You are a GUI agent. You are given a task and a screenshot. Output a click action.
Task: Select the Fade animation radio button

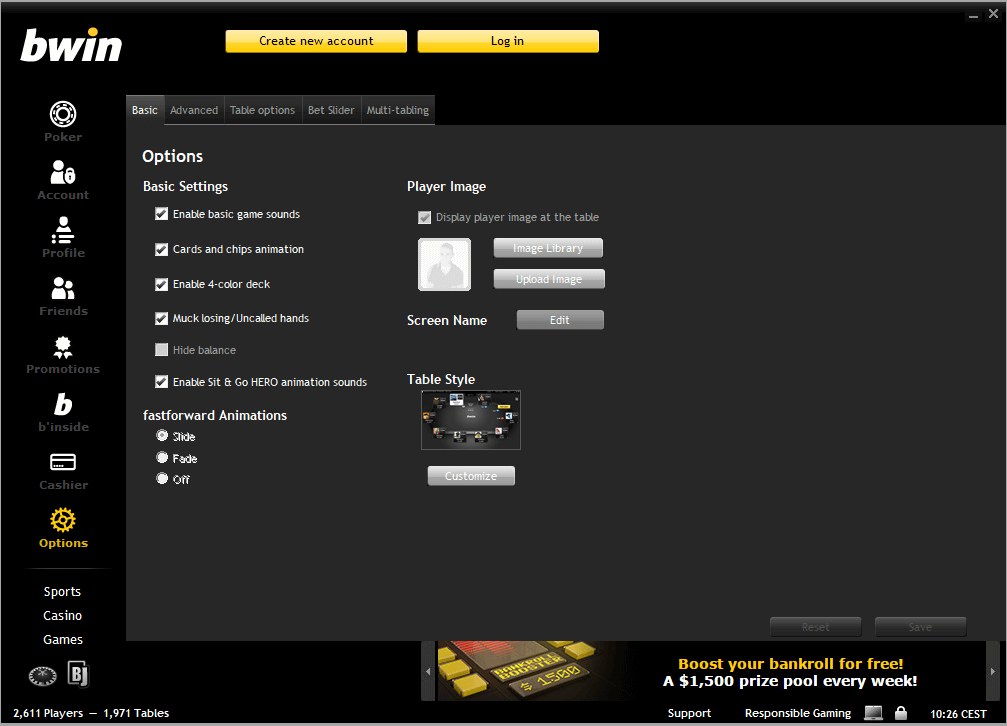click(x=162, y=457)
